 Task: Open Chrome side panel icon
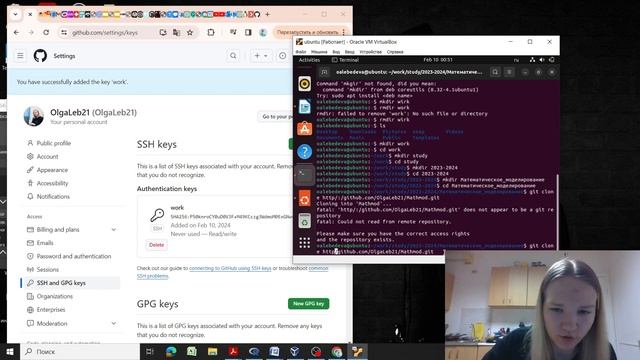click(x=248, y=32)
